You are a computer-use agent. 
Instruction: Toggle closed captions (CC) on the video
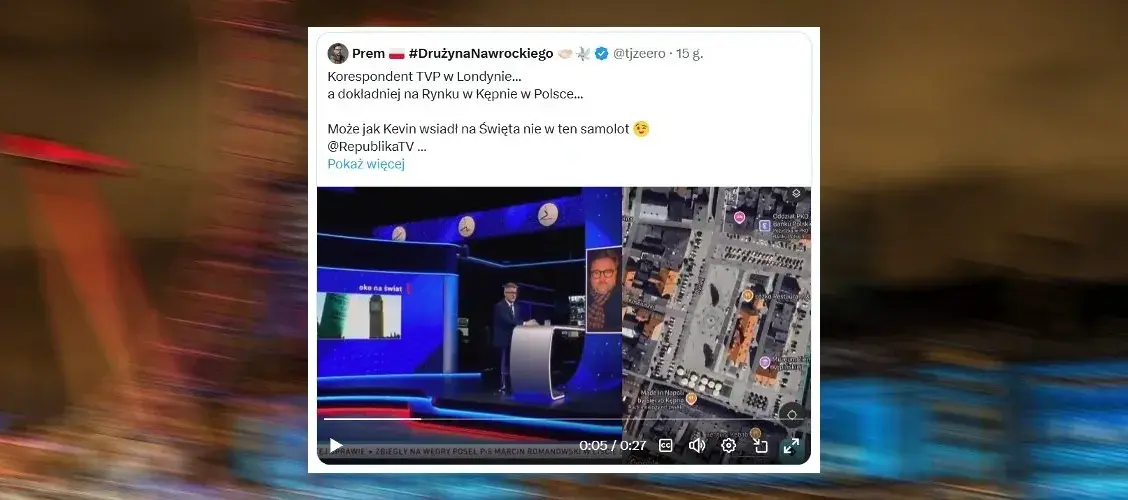(666, 445)
